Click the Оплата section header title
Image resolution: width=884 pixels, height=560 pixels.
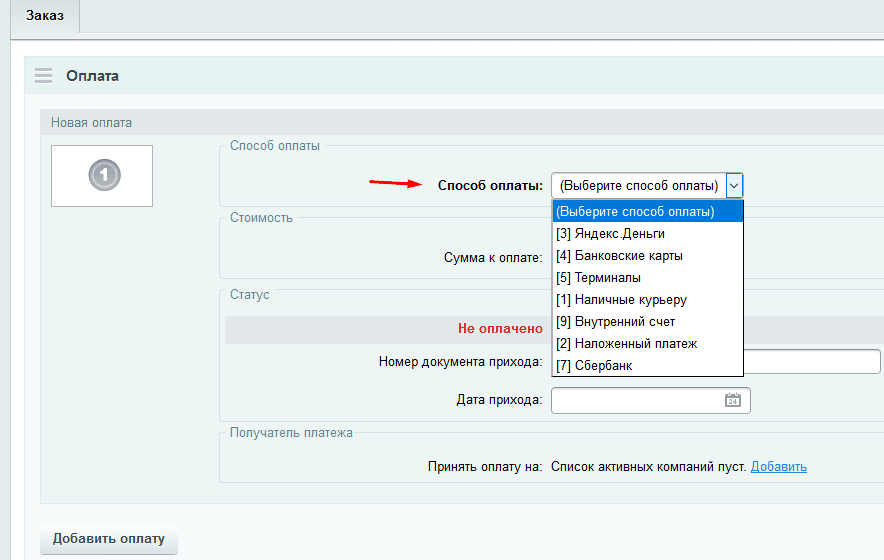(x=92, y=76)
